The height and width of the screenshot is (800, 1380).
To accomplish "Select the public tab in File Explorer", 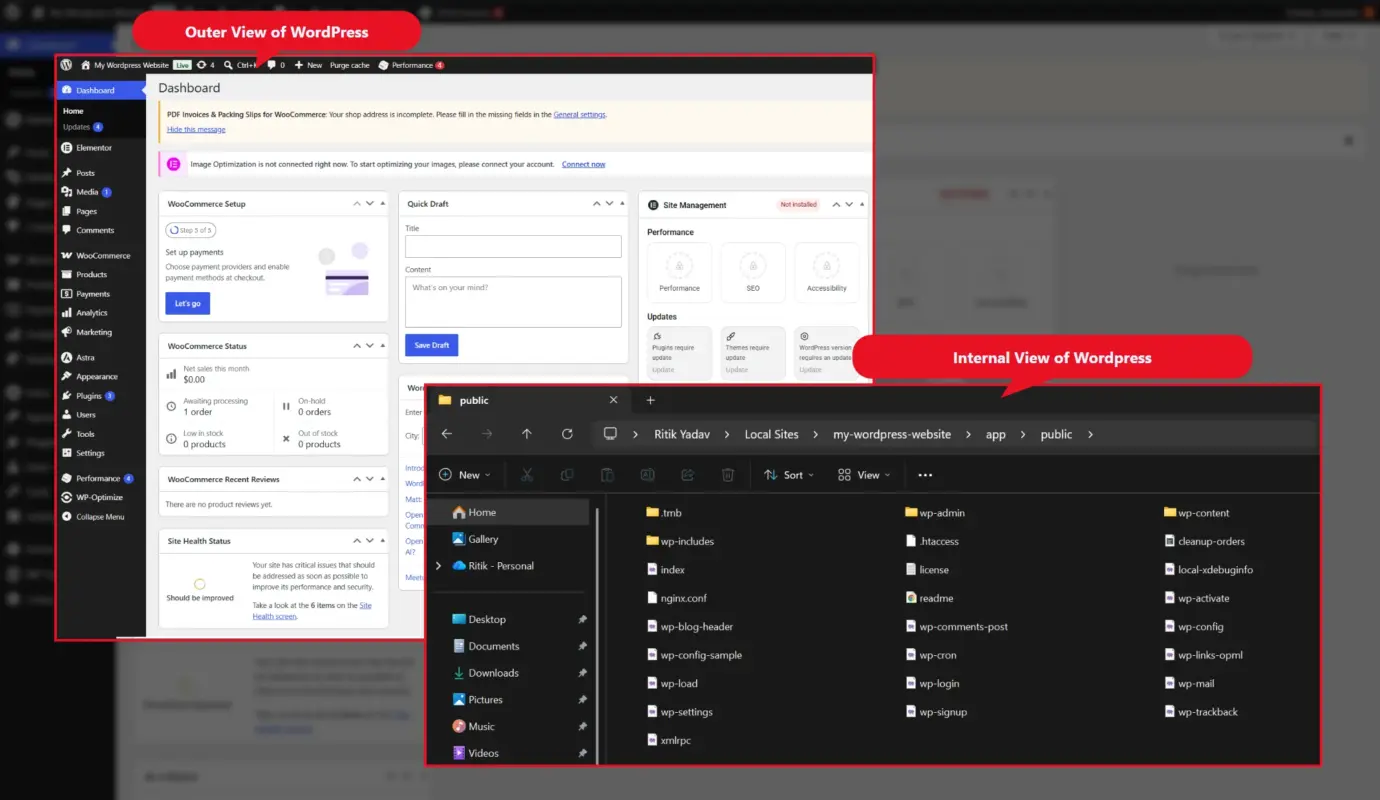I will (529, 400).
